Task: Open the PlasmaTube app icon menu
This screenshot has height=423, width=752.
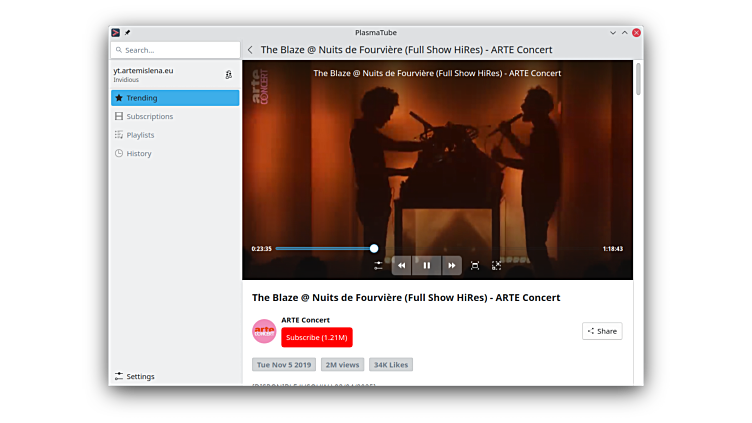Action: pyautogui.click(x=116, y=32)
